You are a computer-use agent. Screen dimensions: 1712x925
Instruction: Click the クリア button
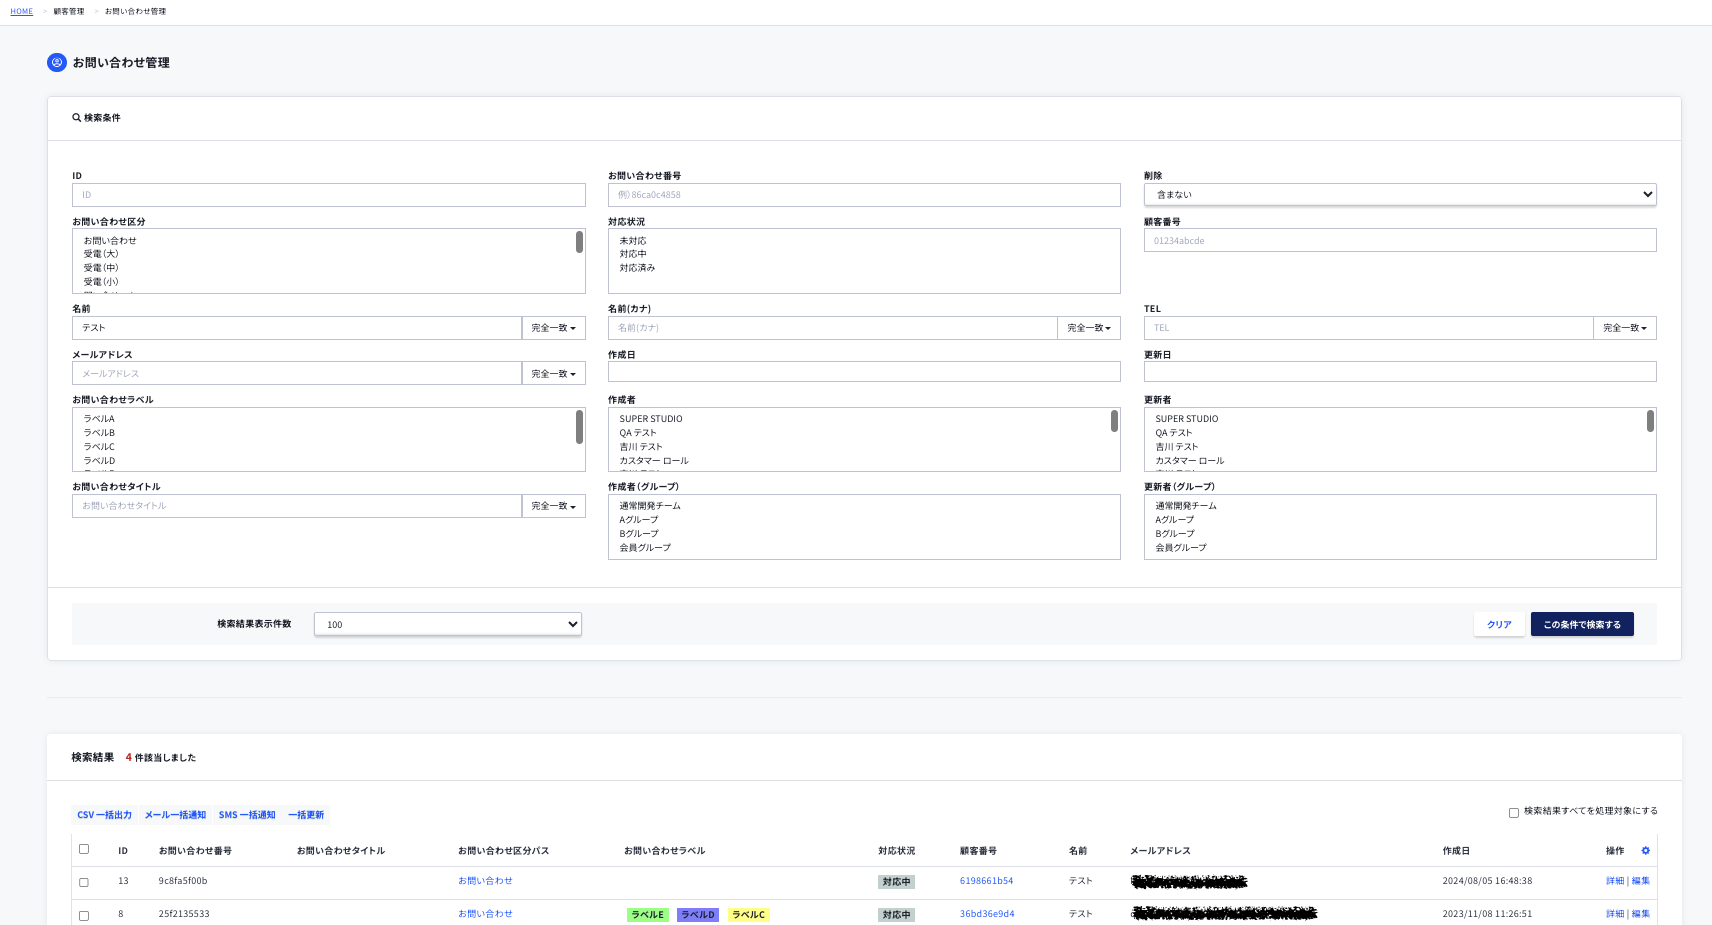coord(1498,625)
